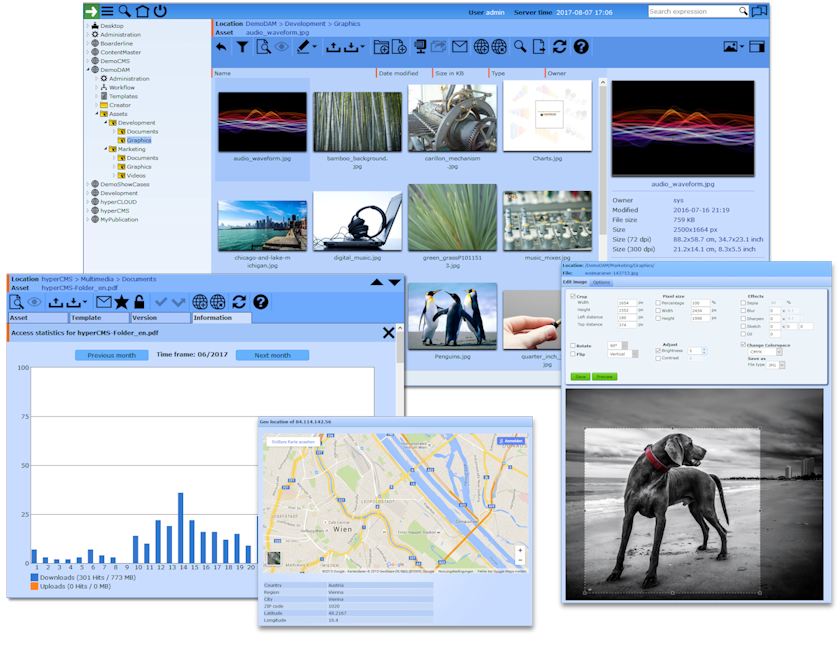Click the magnifier search icon in the main toolbar
This screenshot has height=651, width=840.
point(520,47)
